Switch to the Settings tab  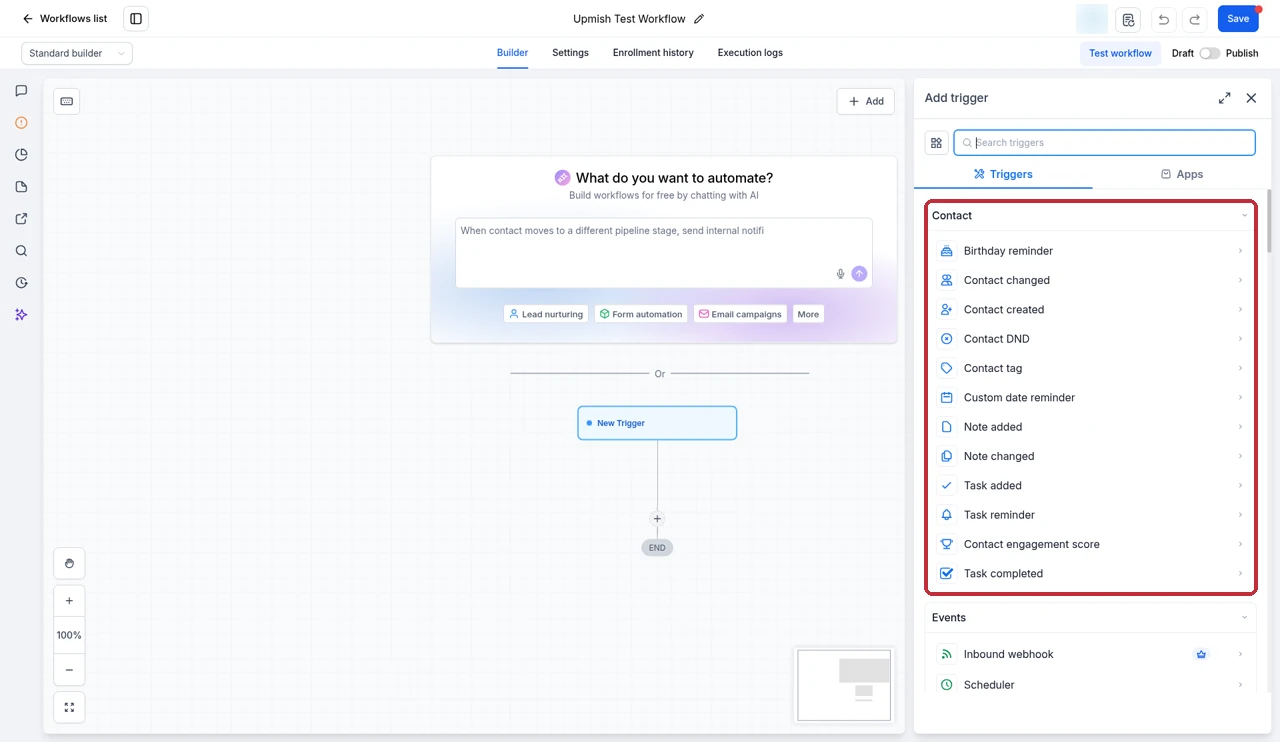tap(570, 53)
